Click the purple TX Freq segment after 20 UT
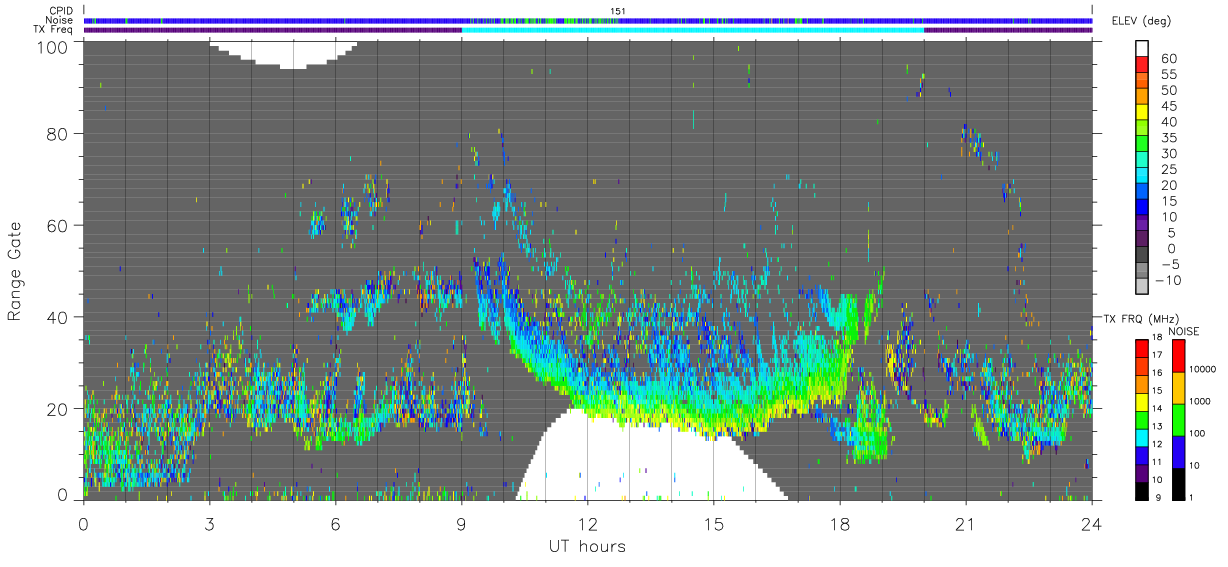The height and width of the screenshot is (567, 1228). tap(1008, 30)
